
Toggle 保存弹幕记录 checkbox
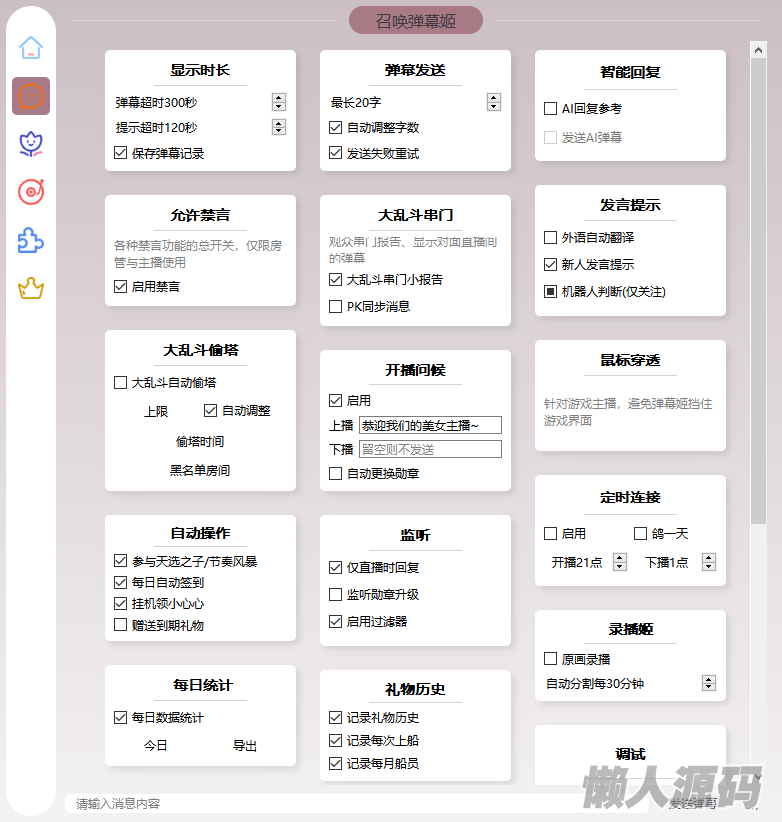[x=121, y=153]
